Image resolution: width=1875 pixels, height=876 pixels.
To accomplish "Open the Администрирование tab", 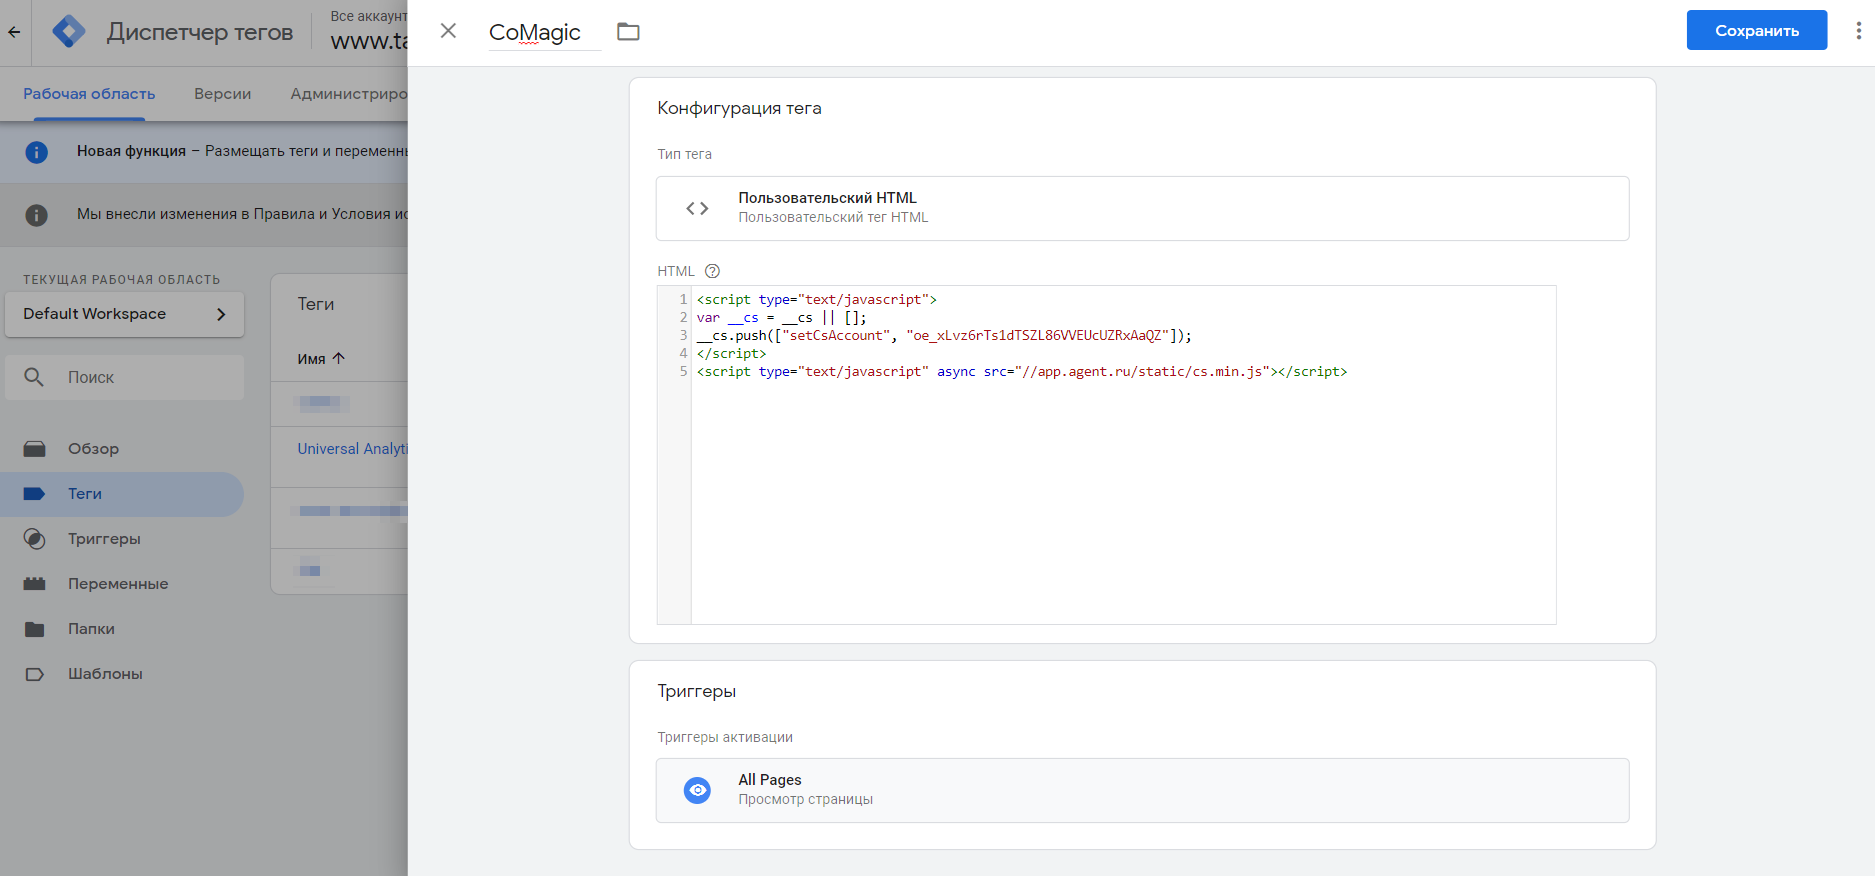I will coord(348,94).
